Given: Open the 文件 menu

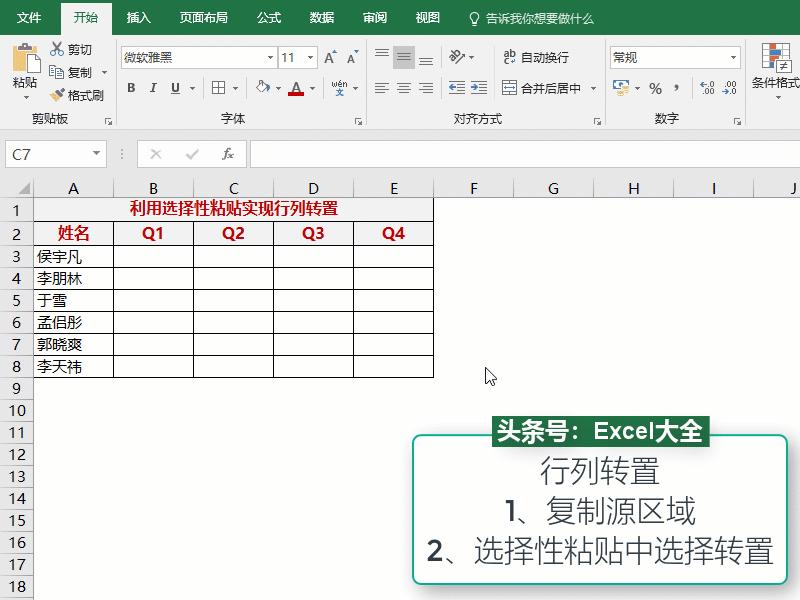Looking at the screenshot, I should pos(29,17).
